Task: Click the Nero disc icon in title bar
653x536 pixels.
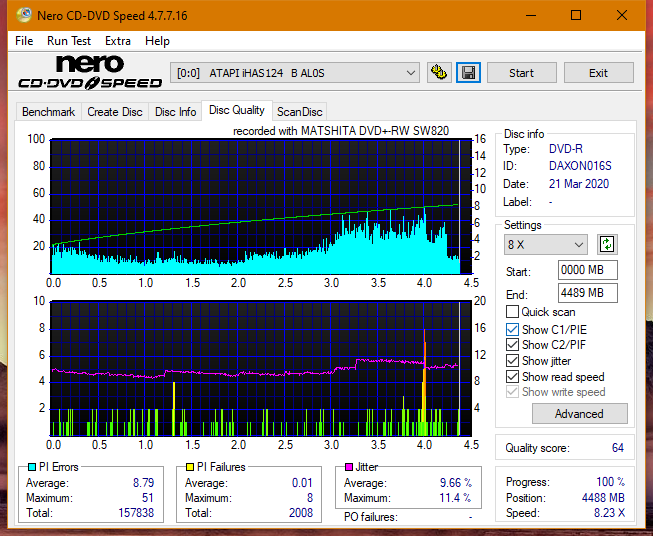Action: click(24, 15)
